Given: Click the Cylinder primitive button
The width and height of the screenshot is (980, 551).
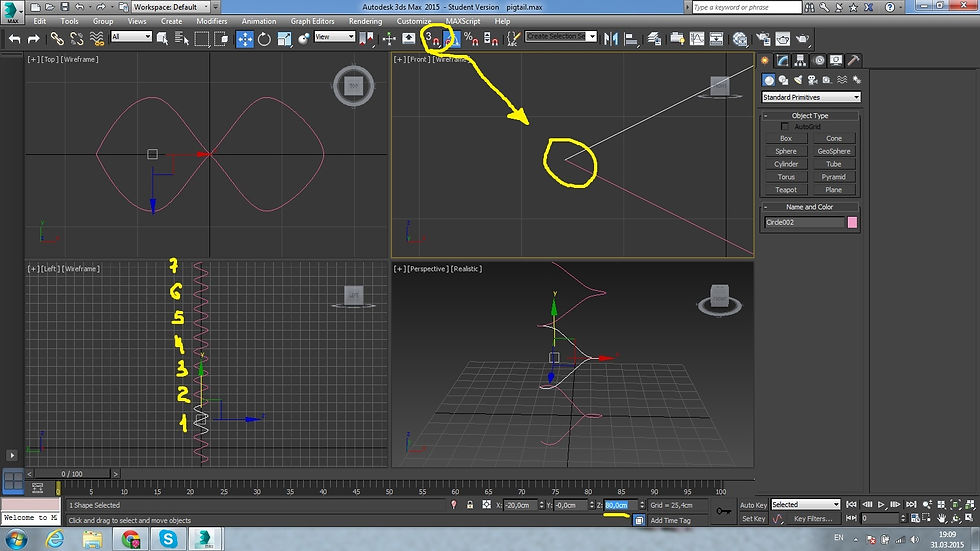Looking at the screenshot, I should coord(786,164).
